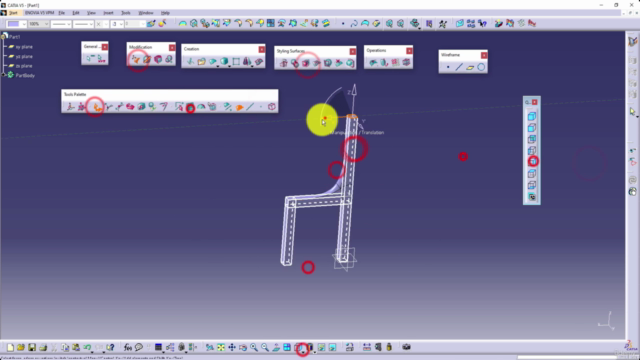
Task: Select the Circle tool in Wireframe toolbar
Action: (481, 67)
